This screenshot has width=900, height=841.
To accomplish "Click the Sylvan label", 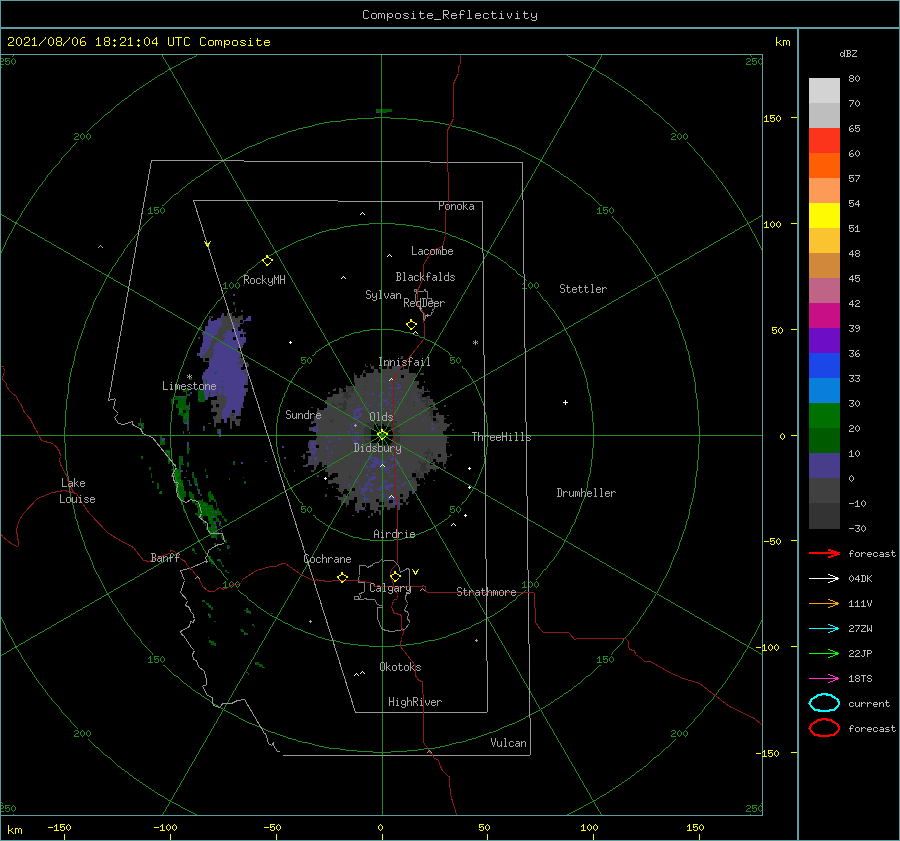I will pos(383,295).
